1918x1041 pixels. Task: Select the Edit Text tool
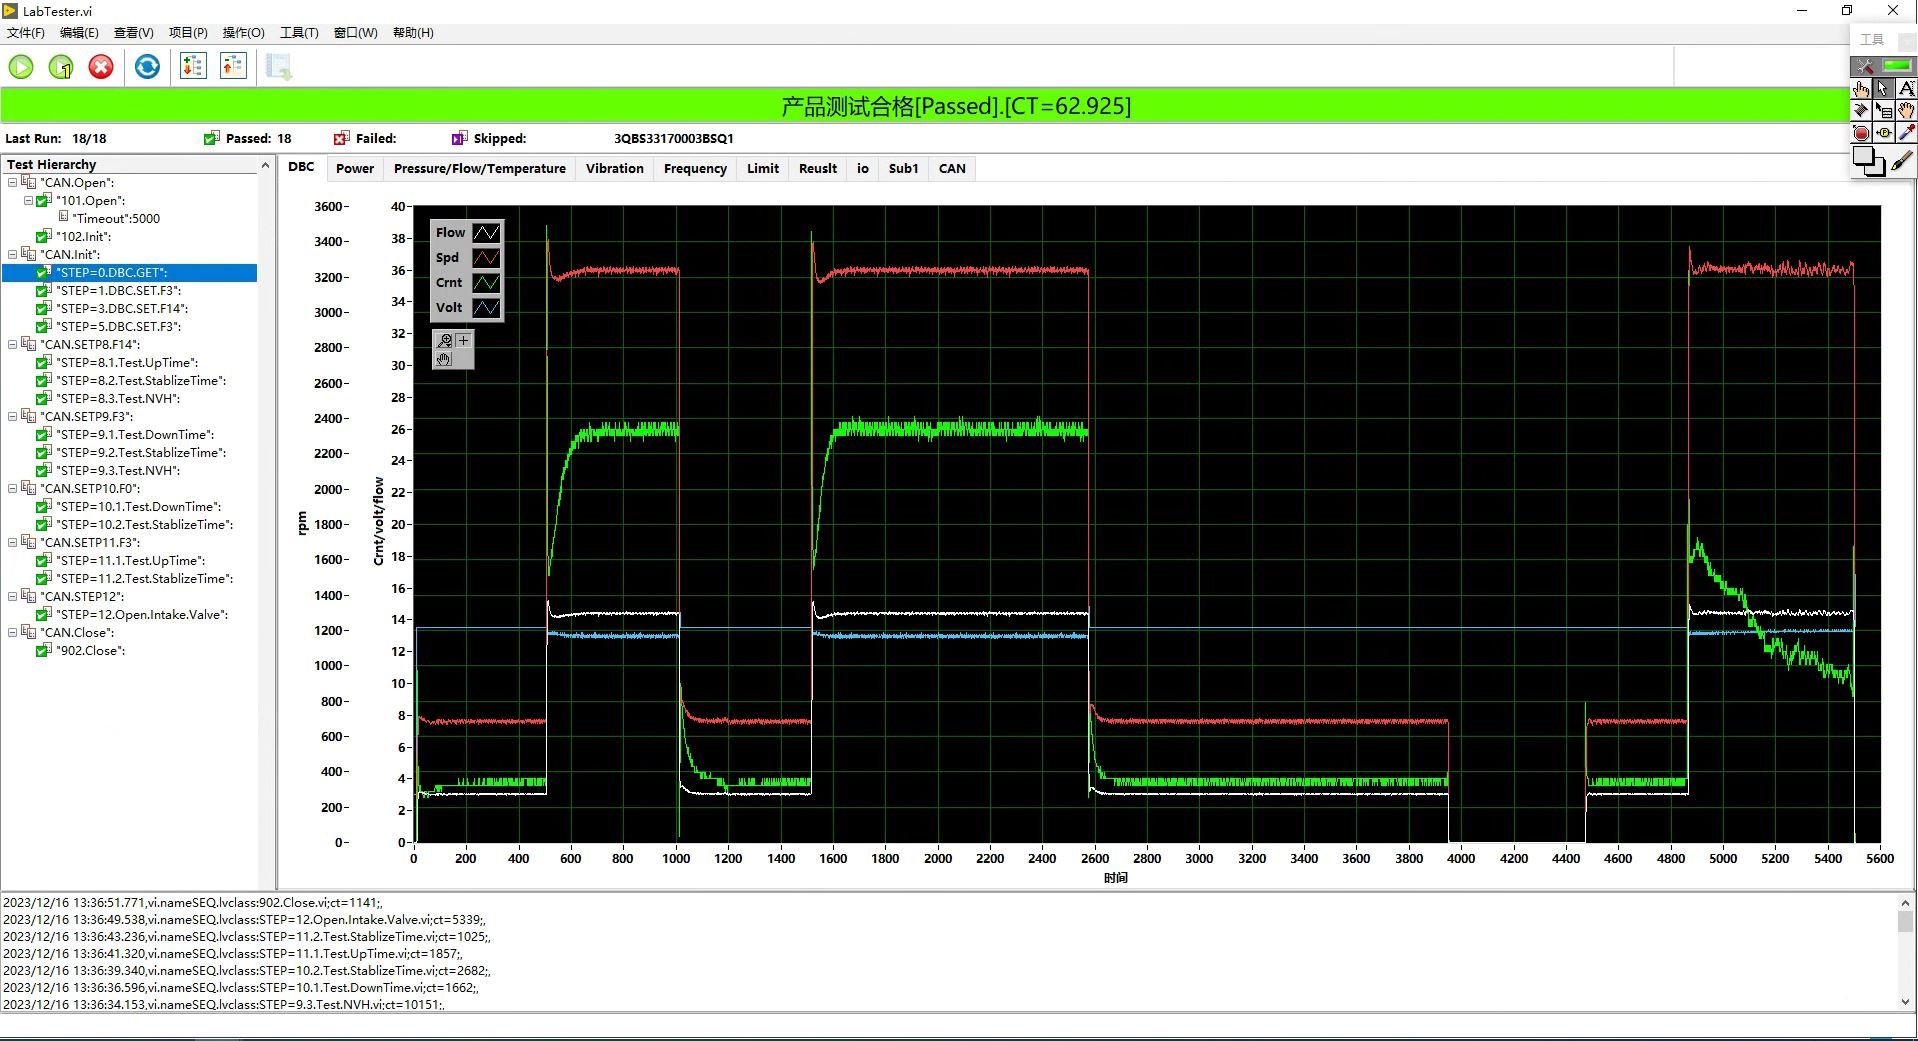click(x=1906, y=88)
